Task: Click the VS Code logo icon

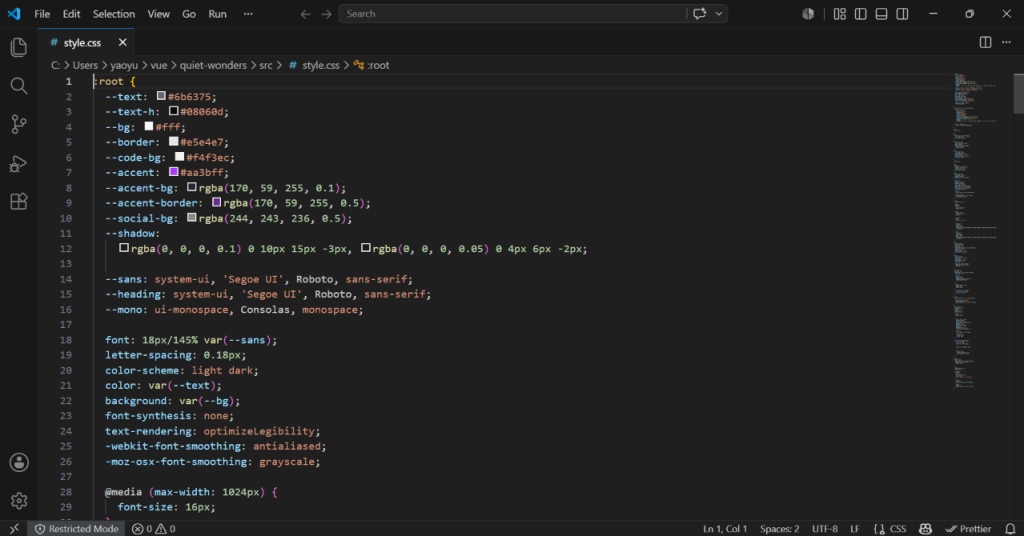Action: pos(14,14)
